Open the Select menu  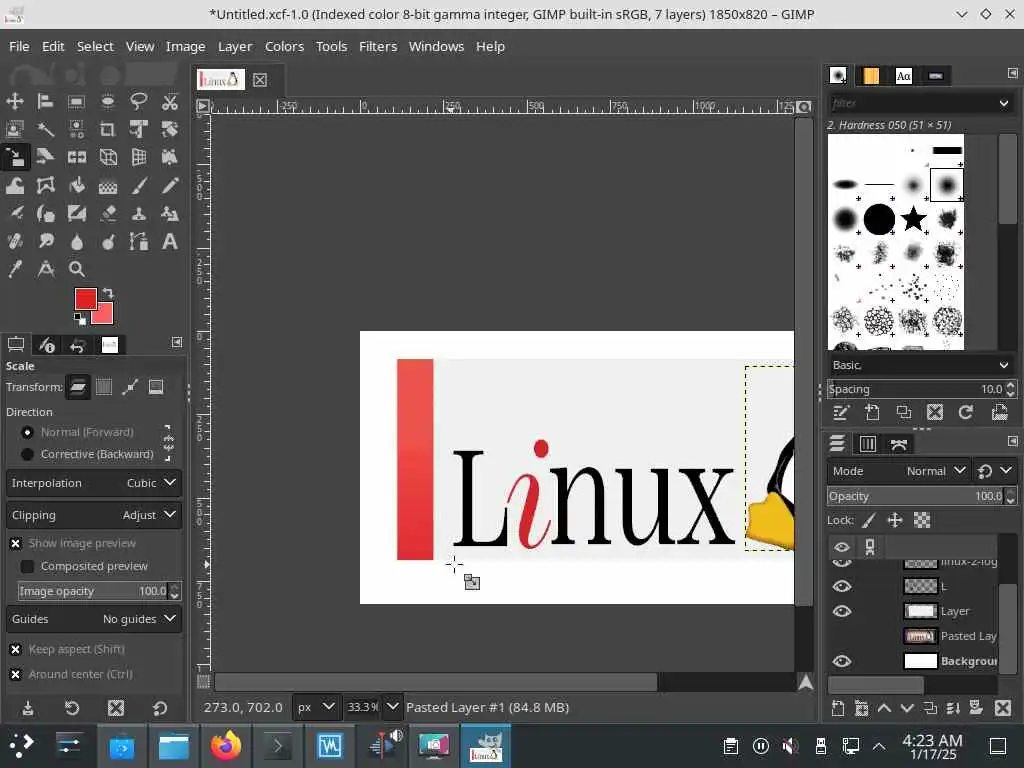(x=95, y=46)
